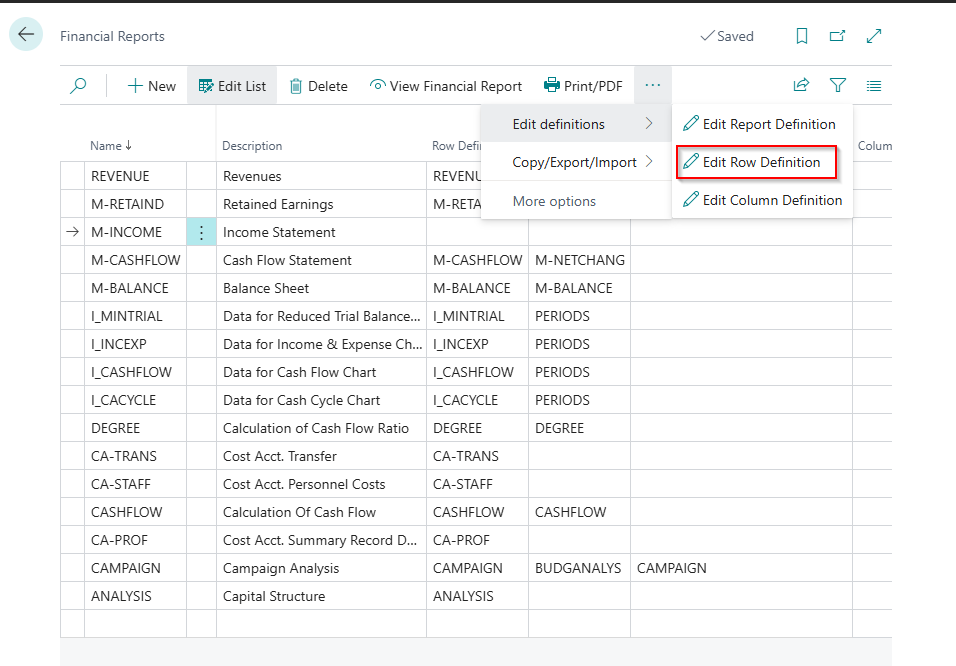This screenshot has height=666, width=956.
Task: Select the REVENUE name cell
Action: (x=135, y=176)
